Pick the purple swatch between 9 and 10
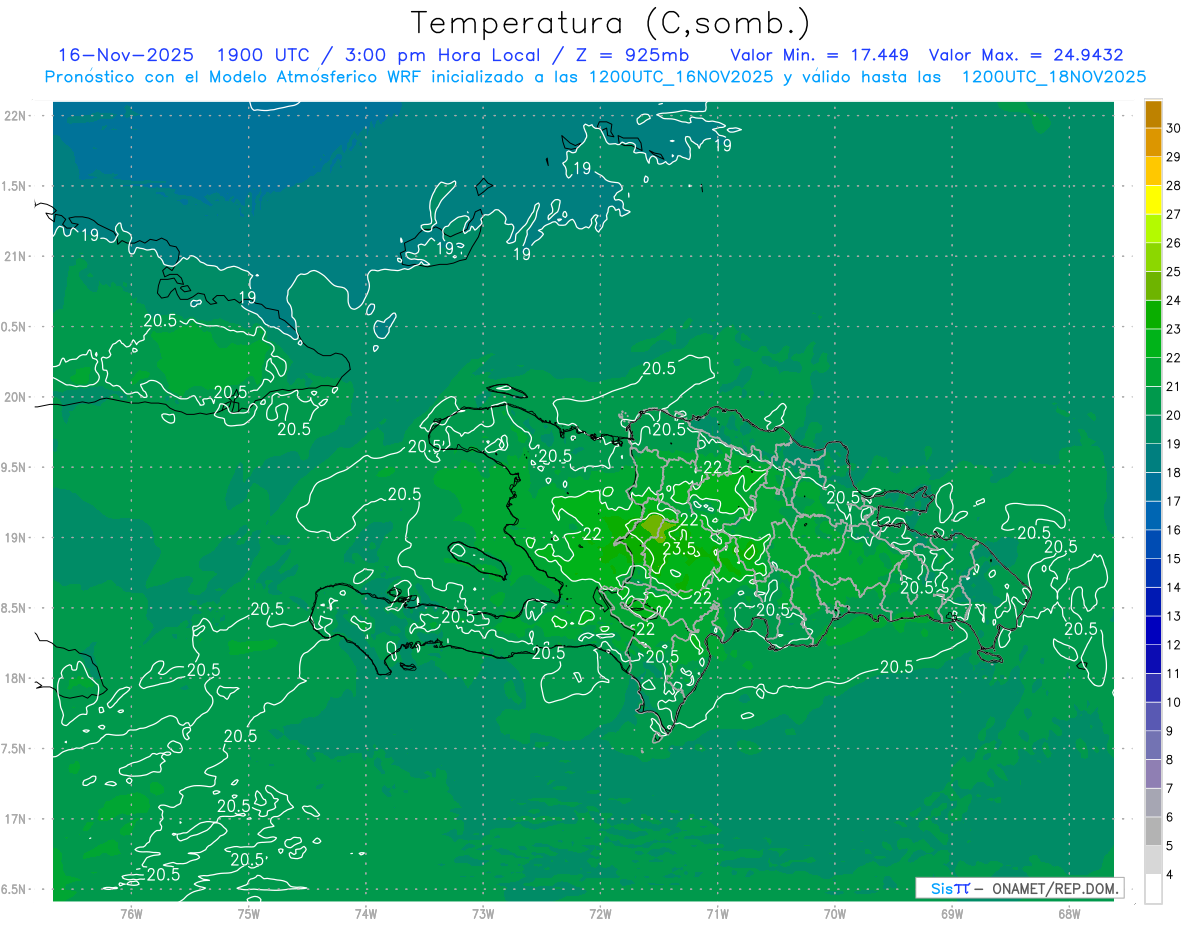The image size is (1200, 927). tap(1153, 717)
